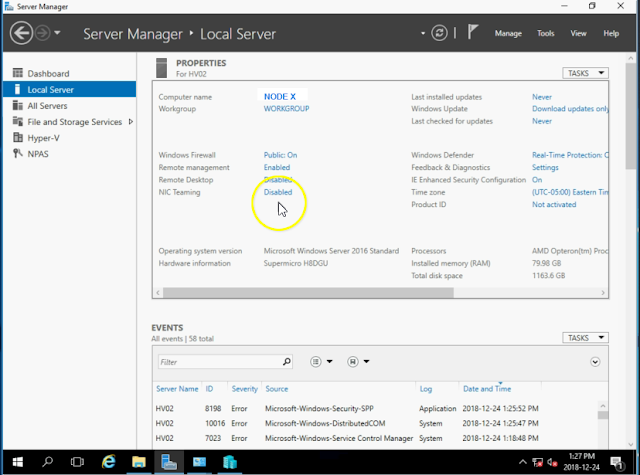Click the properties horizontal scrollbar thumb
Screen dimensions: 640x475
click(308, 293)
